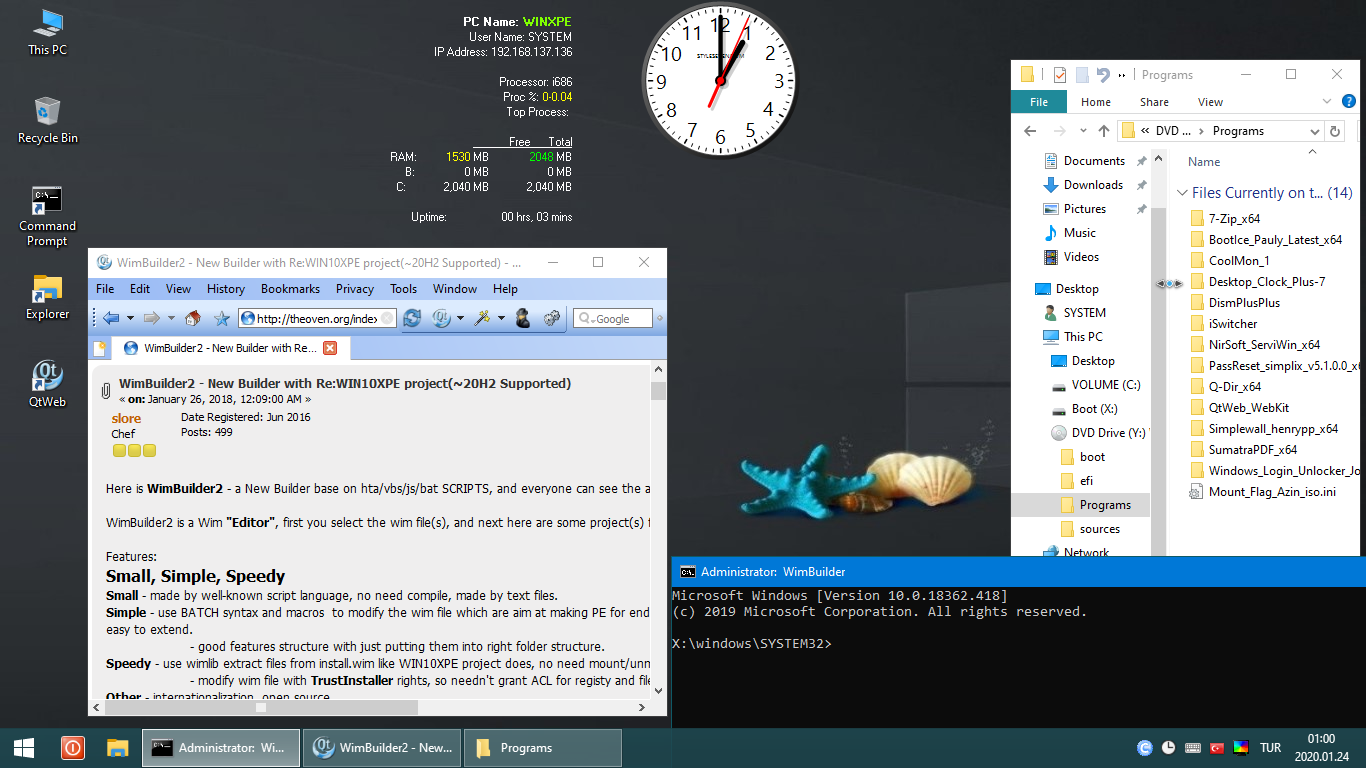The image size is (1366, 768).
Task: Click the Forward arrow in QtWeb toolbar
Action: click(151, 318)
